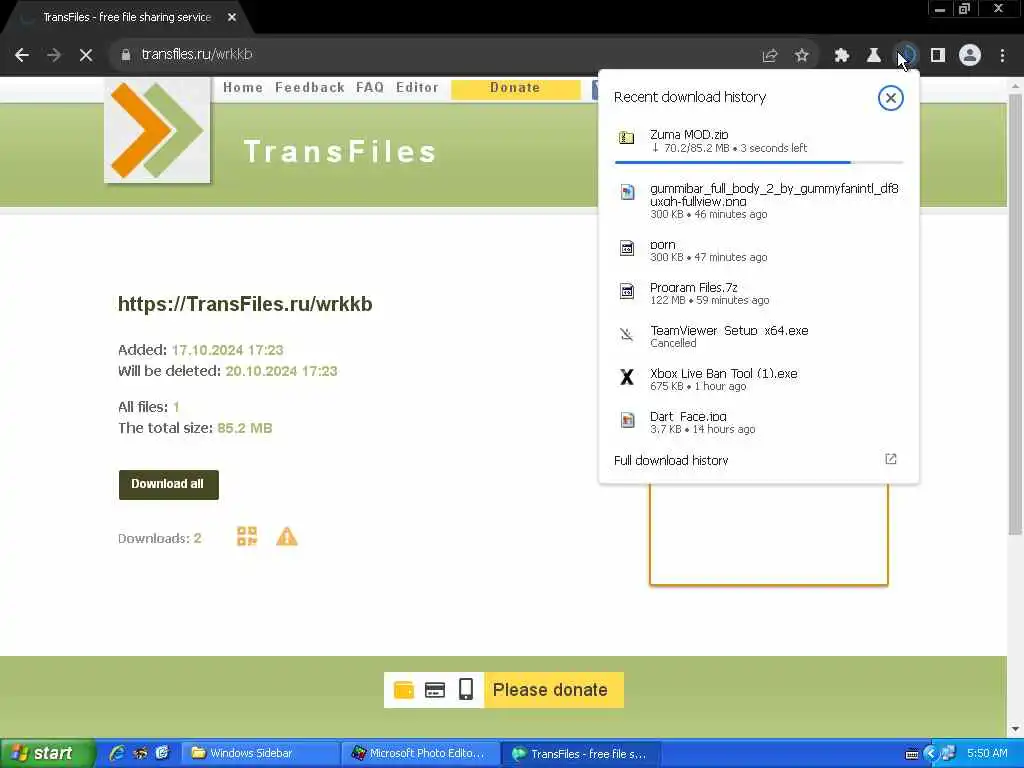
Task: Open Full download history external link icon
Action: click(891, 459)
